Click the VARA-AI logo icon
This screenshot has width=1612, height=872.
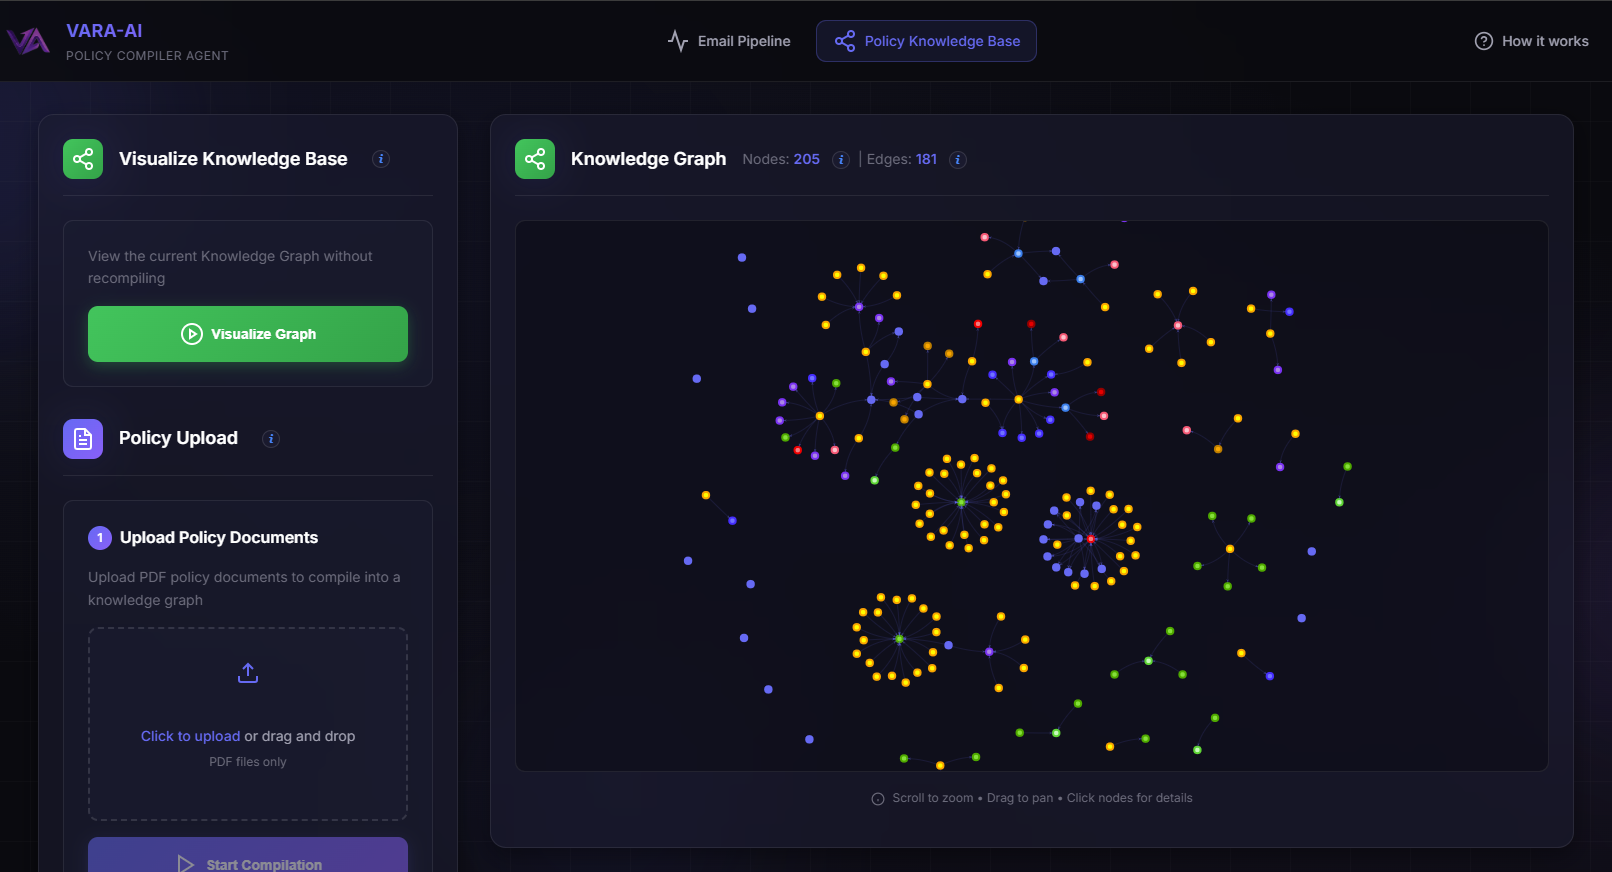(28, 41)
